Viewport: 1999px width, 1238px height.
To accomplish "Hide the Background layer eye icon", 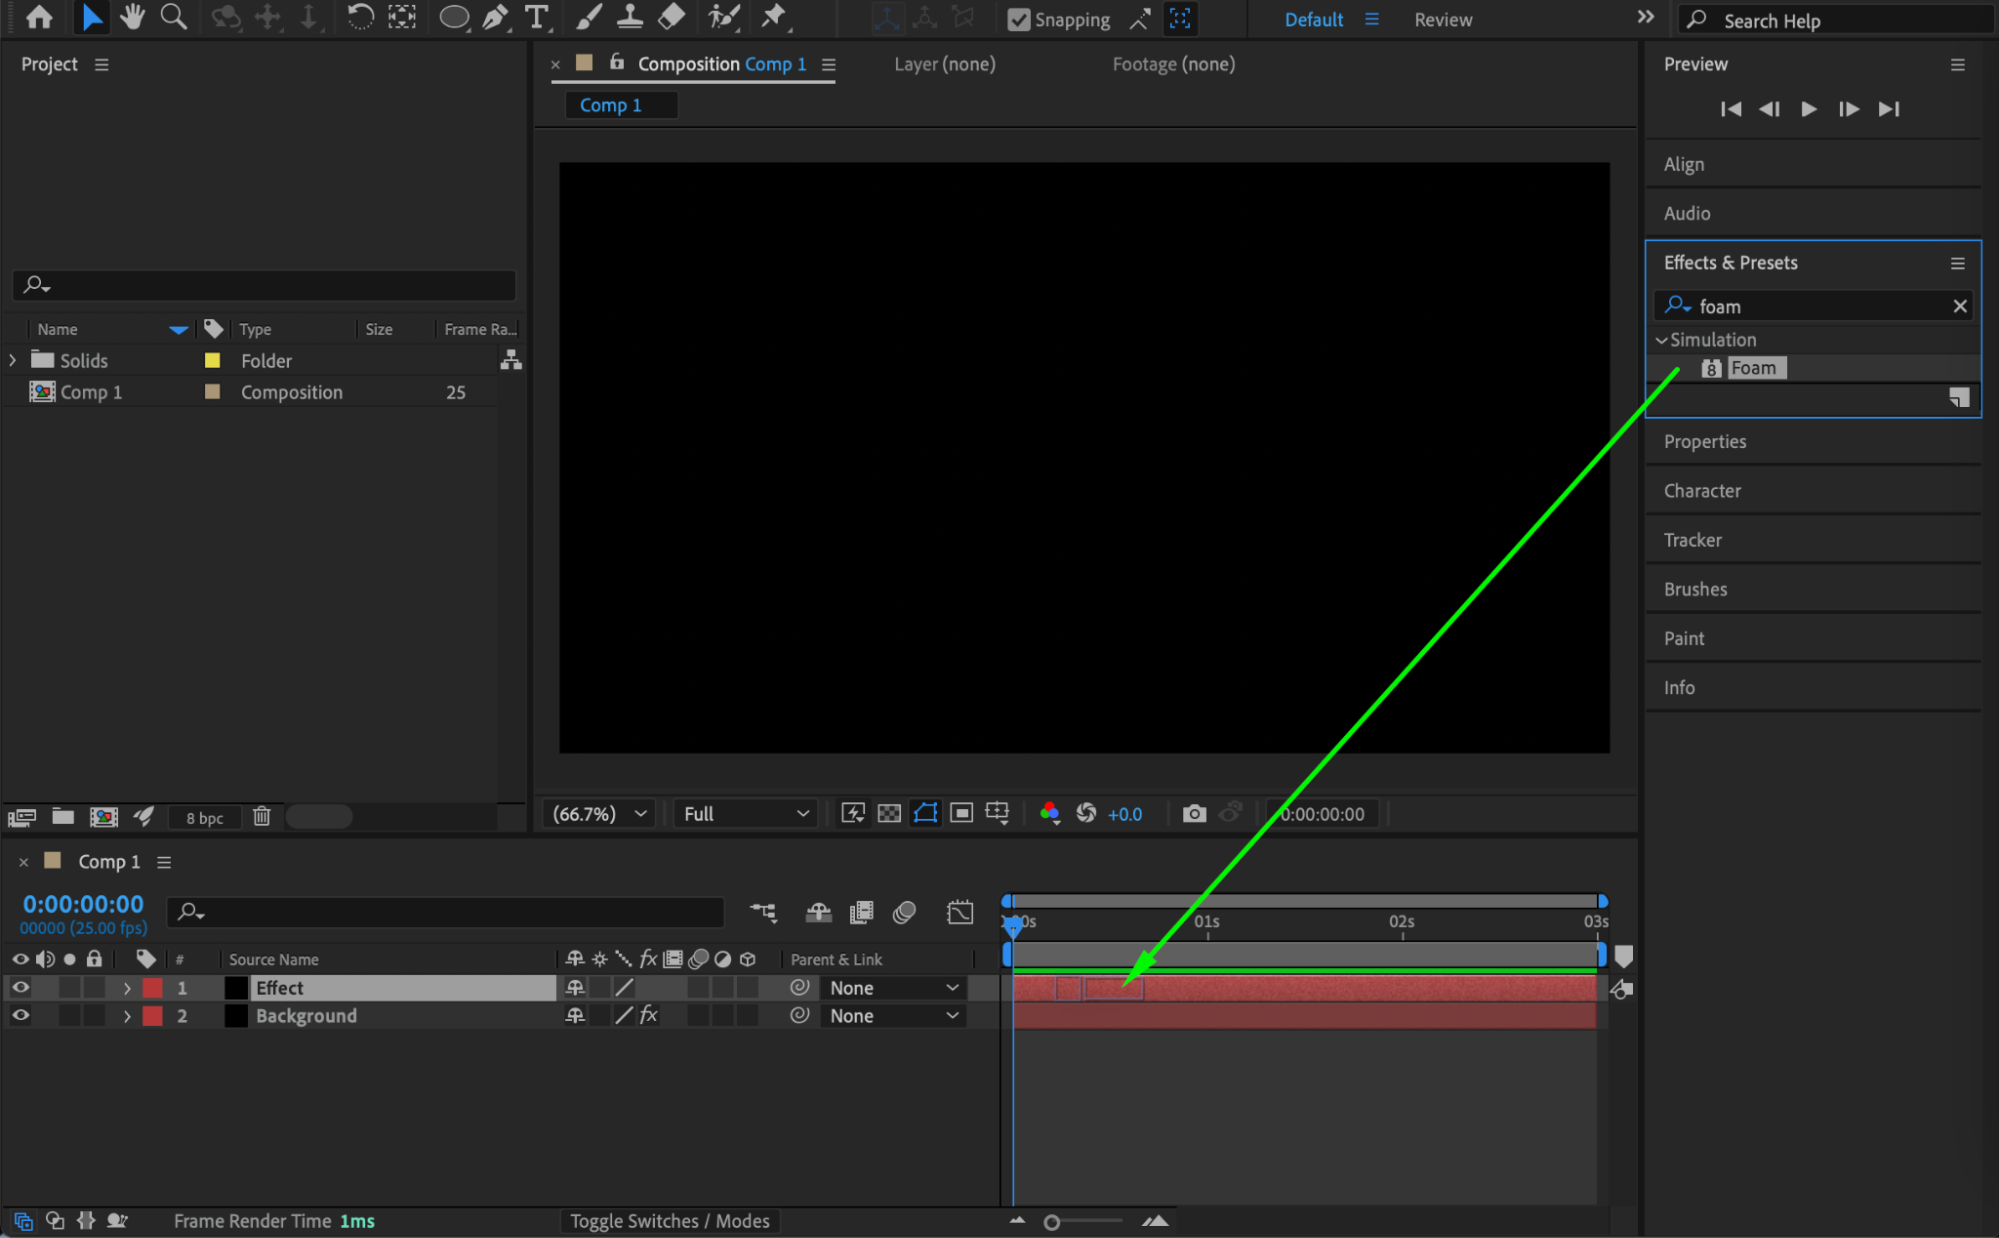I will tap(20, 1016).
